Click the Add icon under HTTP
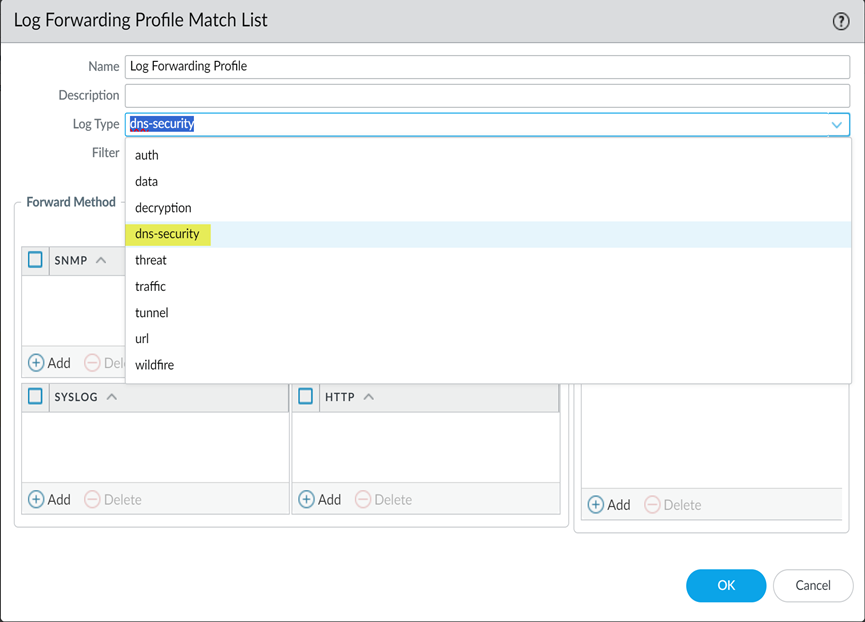The width and height of the screenshot is (865, 622). click(x=307, y=499)
